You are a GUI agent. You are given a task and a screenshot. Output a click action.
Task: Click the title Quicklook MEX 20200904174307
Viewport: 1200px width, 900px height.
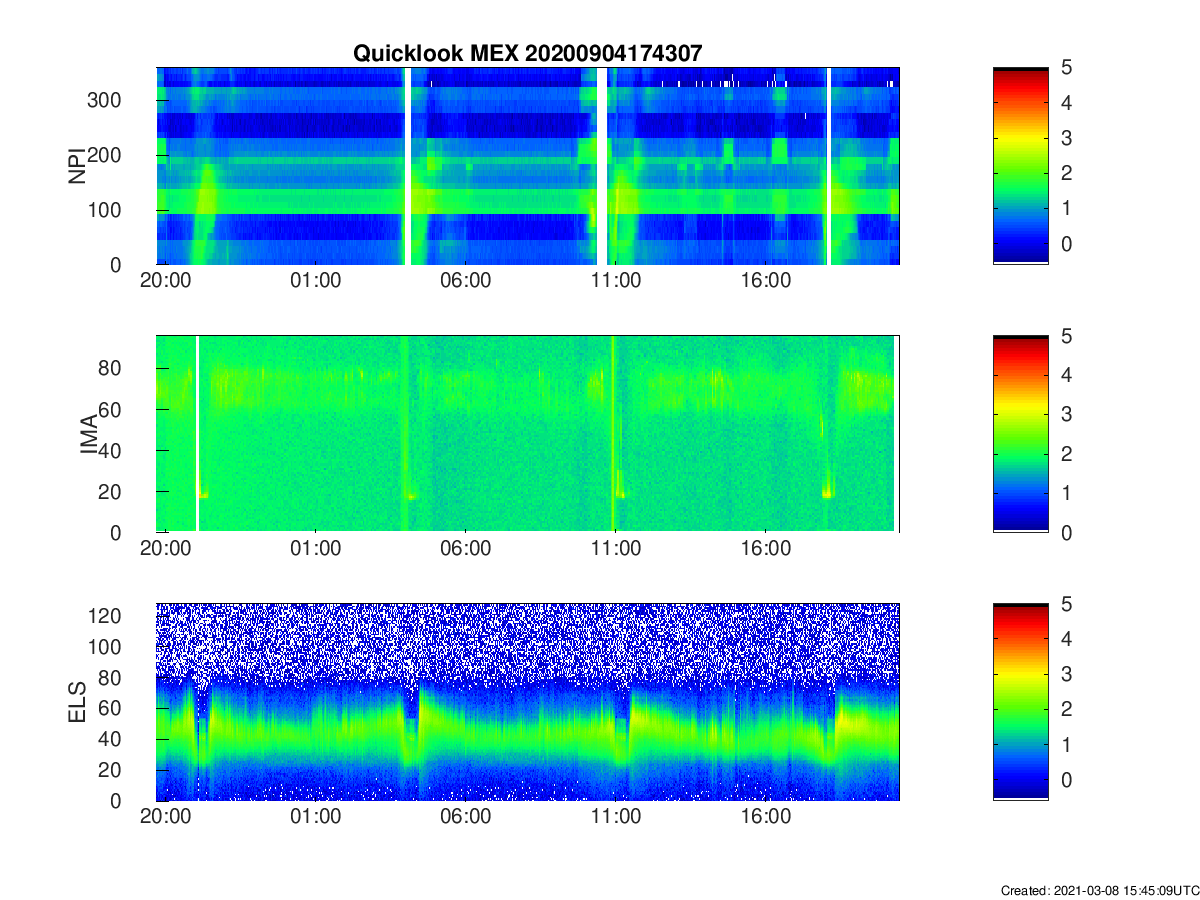pos(528,54)
